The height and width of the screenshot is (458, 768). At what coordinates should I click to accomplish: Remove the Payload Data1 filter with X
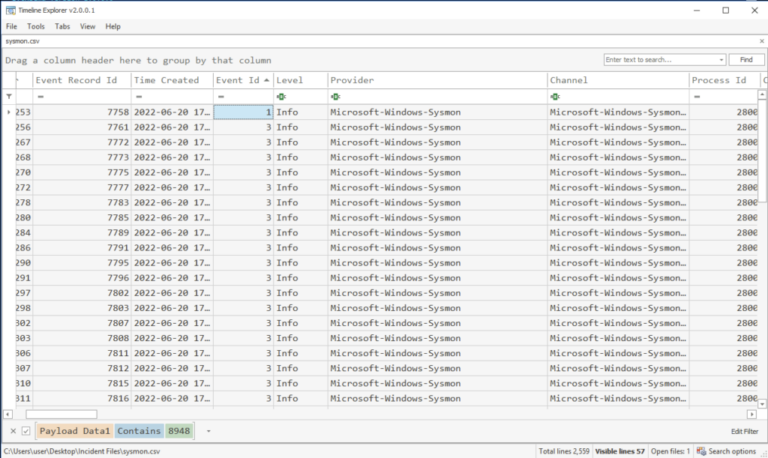[13, 431]
